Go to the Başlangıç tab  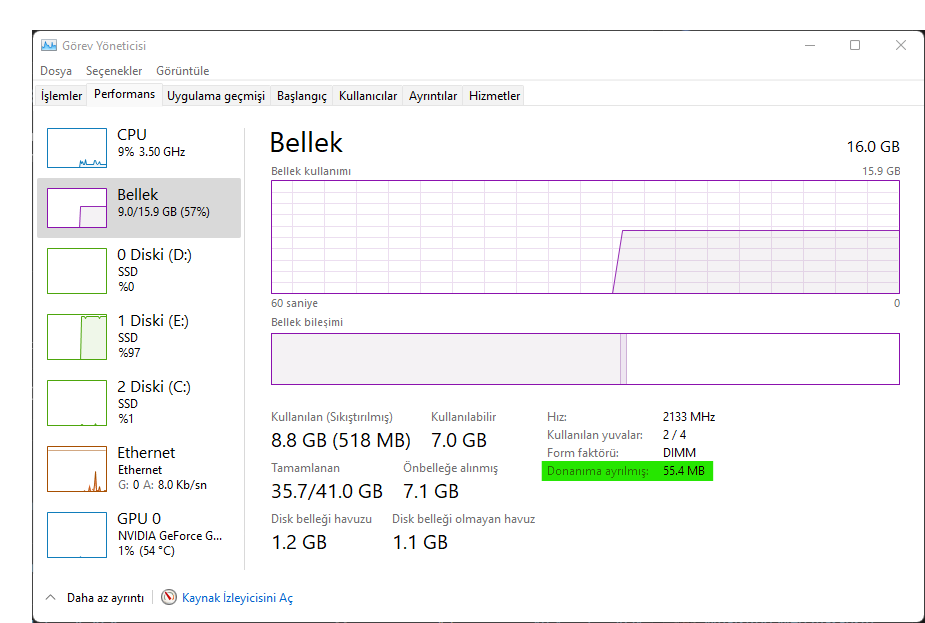302,96
